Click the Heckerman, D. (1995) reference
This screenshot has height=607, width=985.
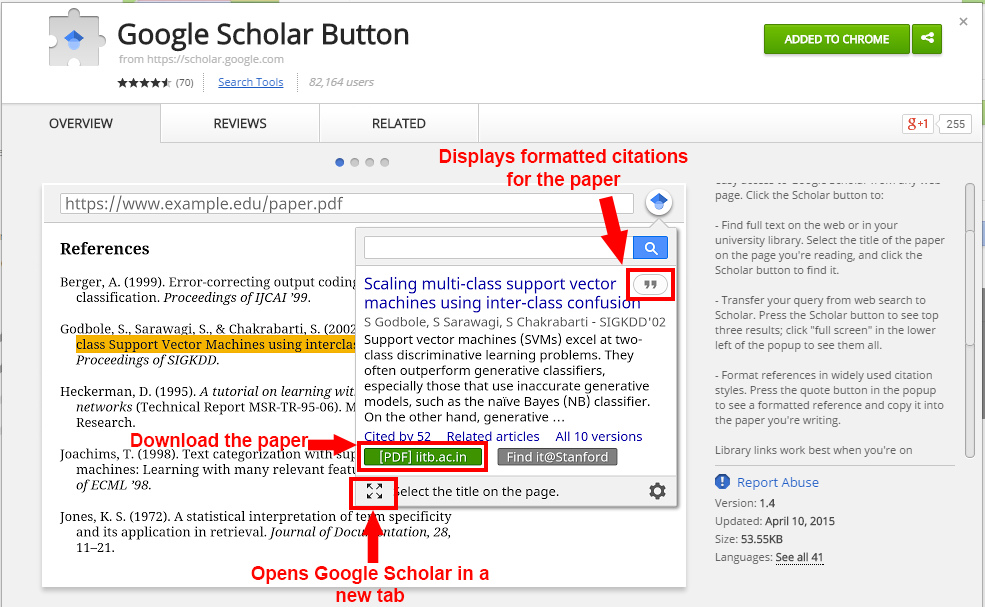pos(208,407)
